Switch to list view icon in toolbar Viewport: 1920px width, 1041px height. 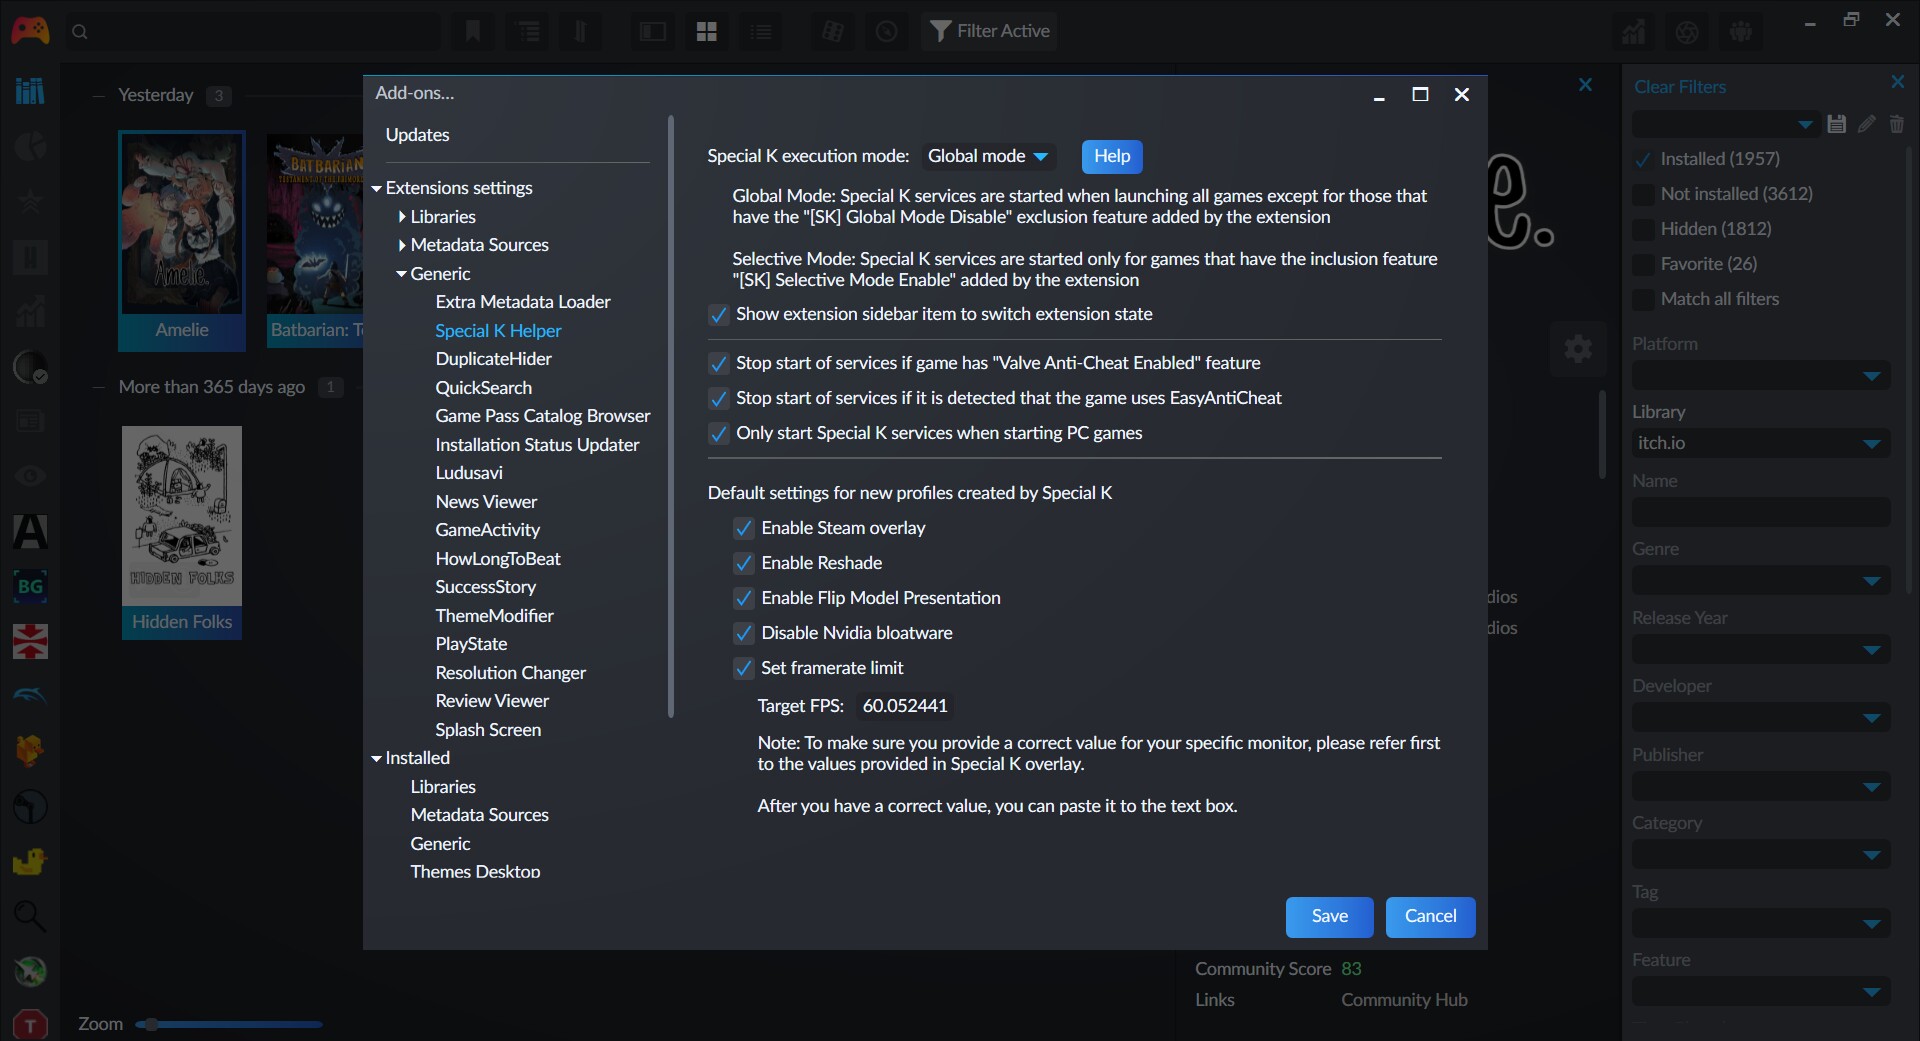761,31
